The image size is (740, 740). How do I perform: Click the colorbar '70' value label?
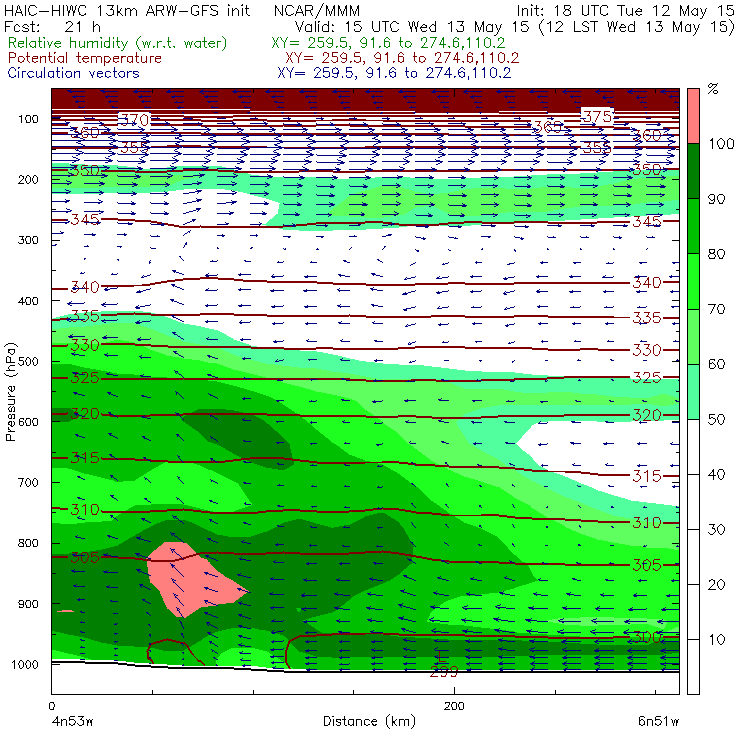[x=716, y=309]
